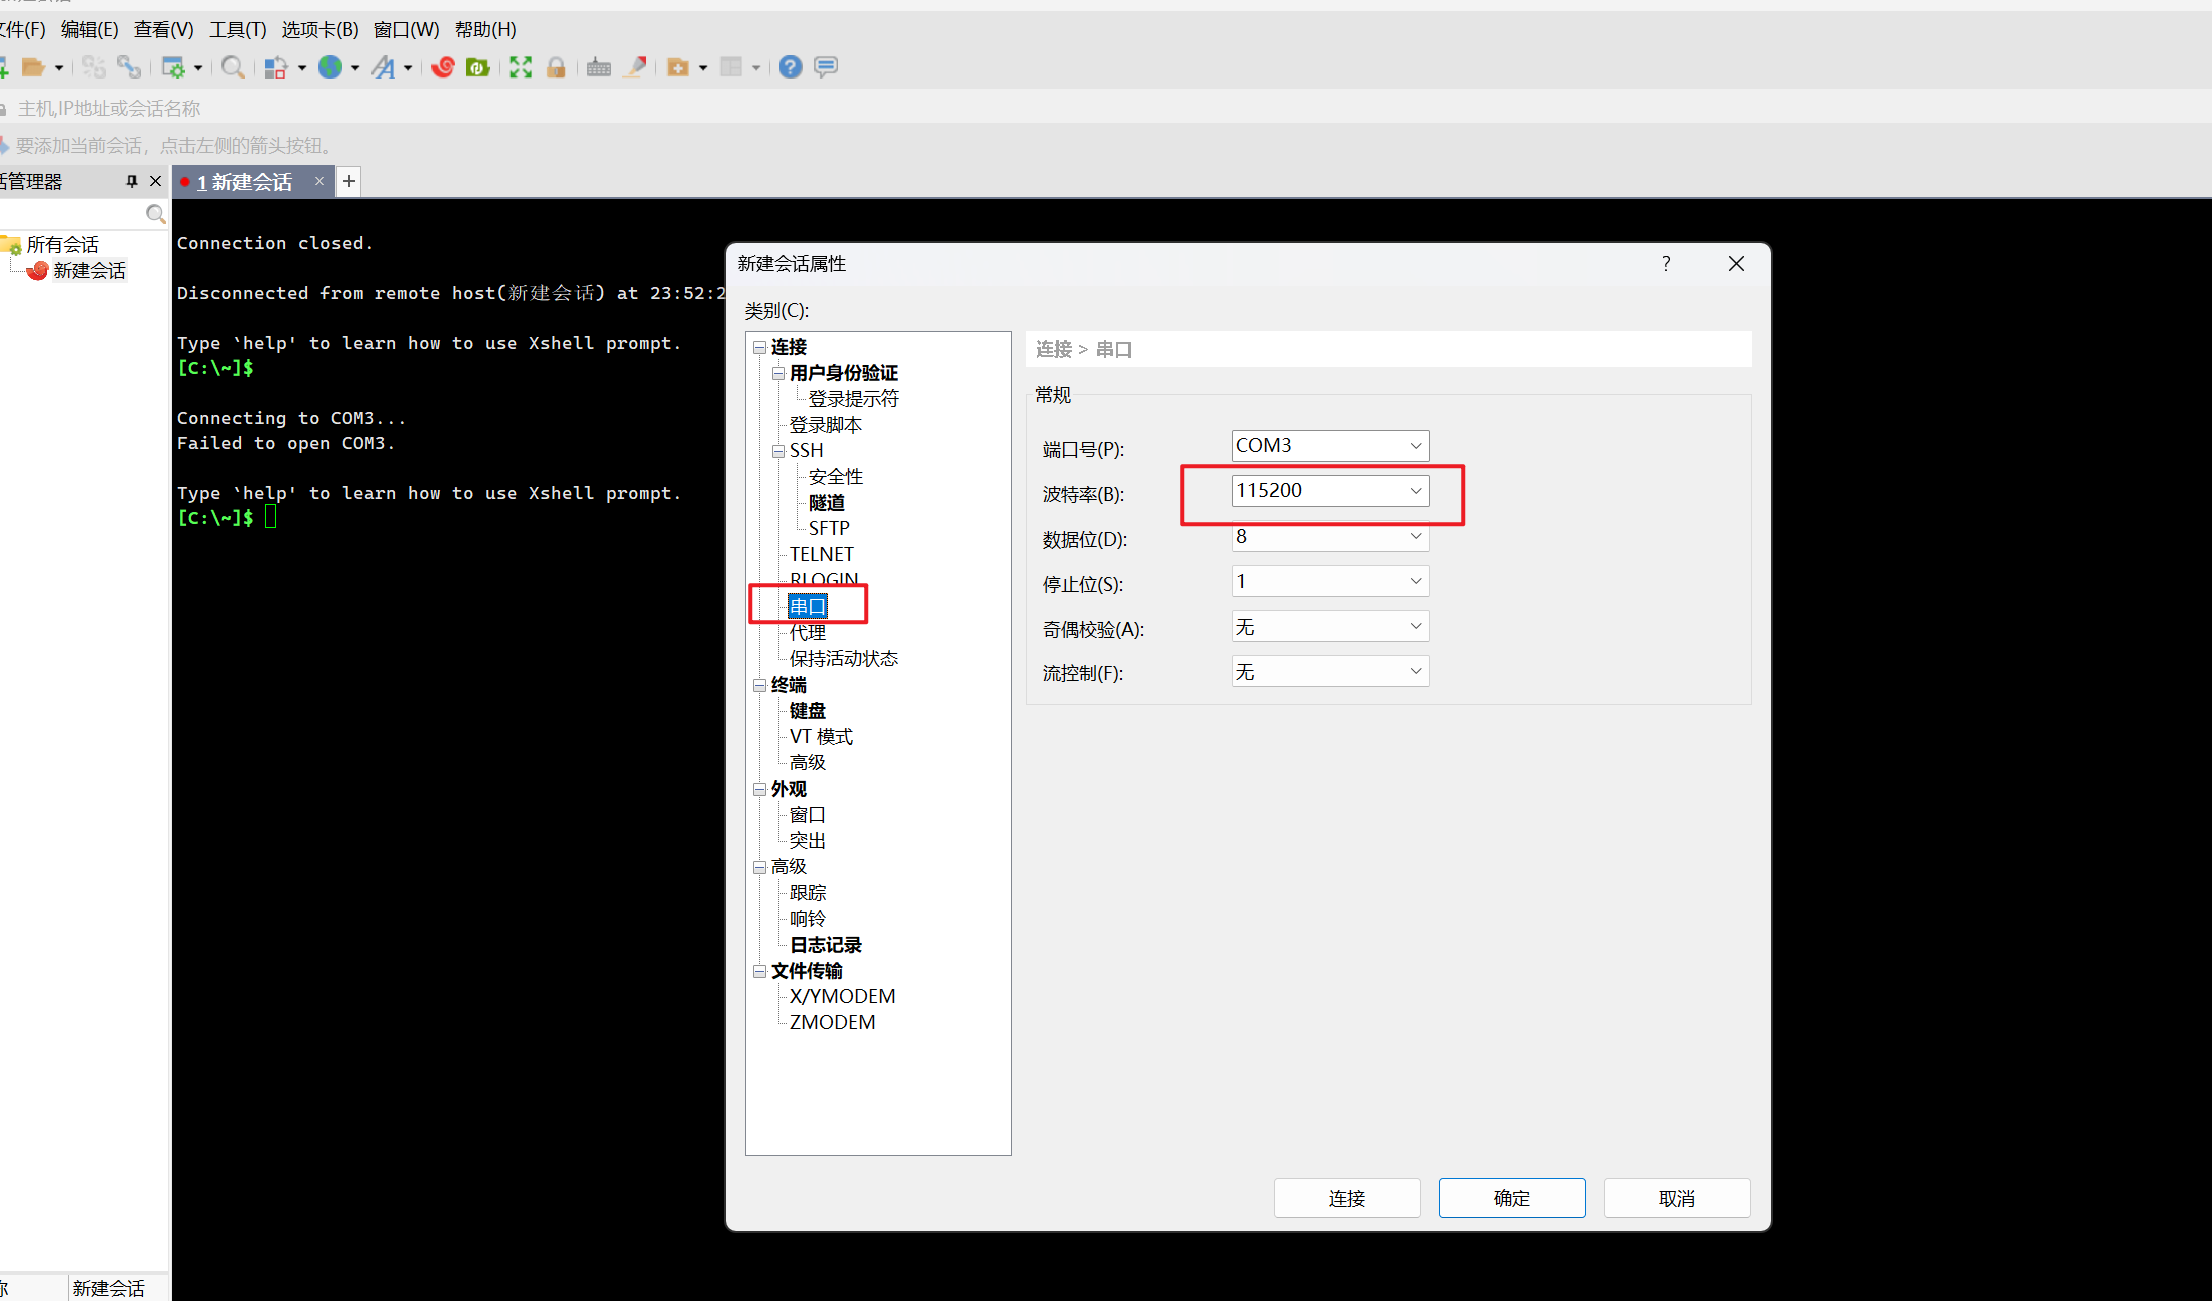2212x1301 pixels.
Task: Open the 端口号 COM3 port dropdown
Action: [1414, 445]
